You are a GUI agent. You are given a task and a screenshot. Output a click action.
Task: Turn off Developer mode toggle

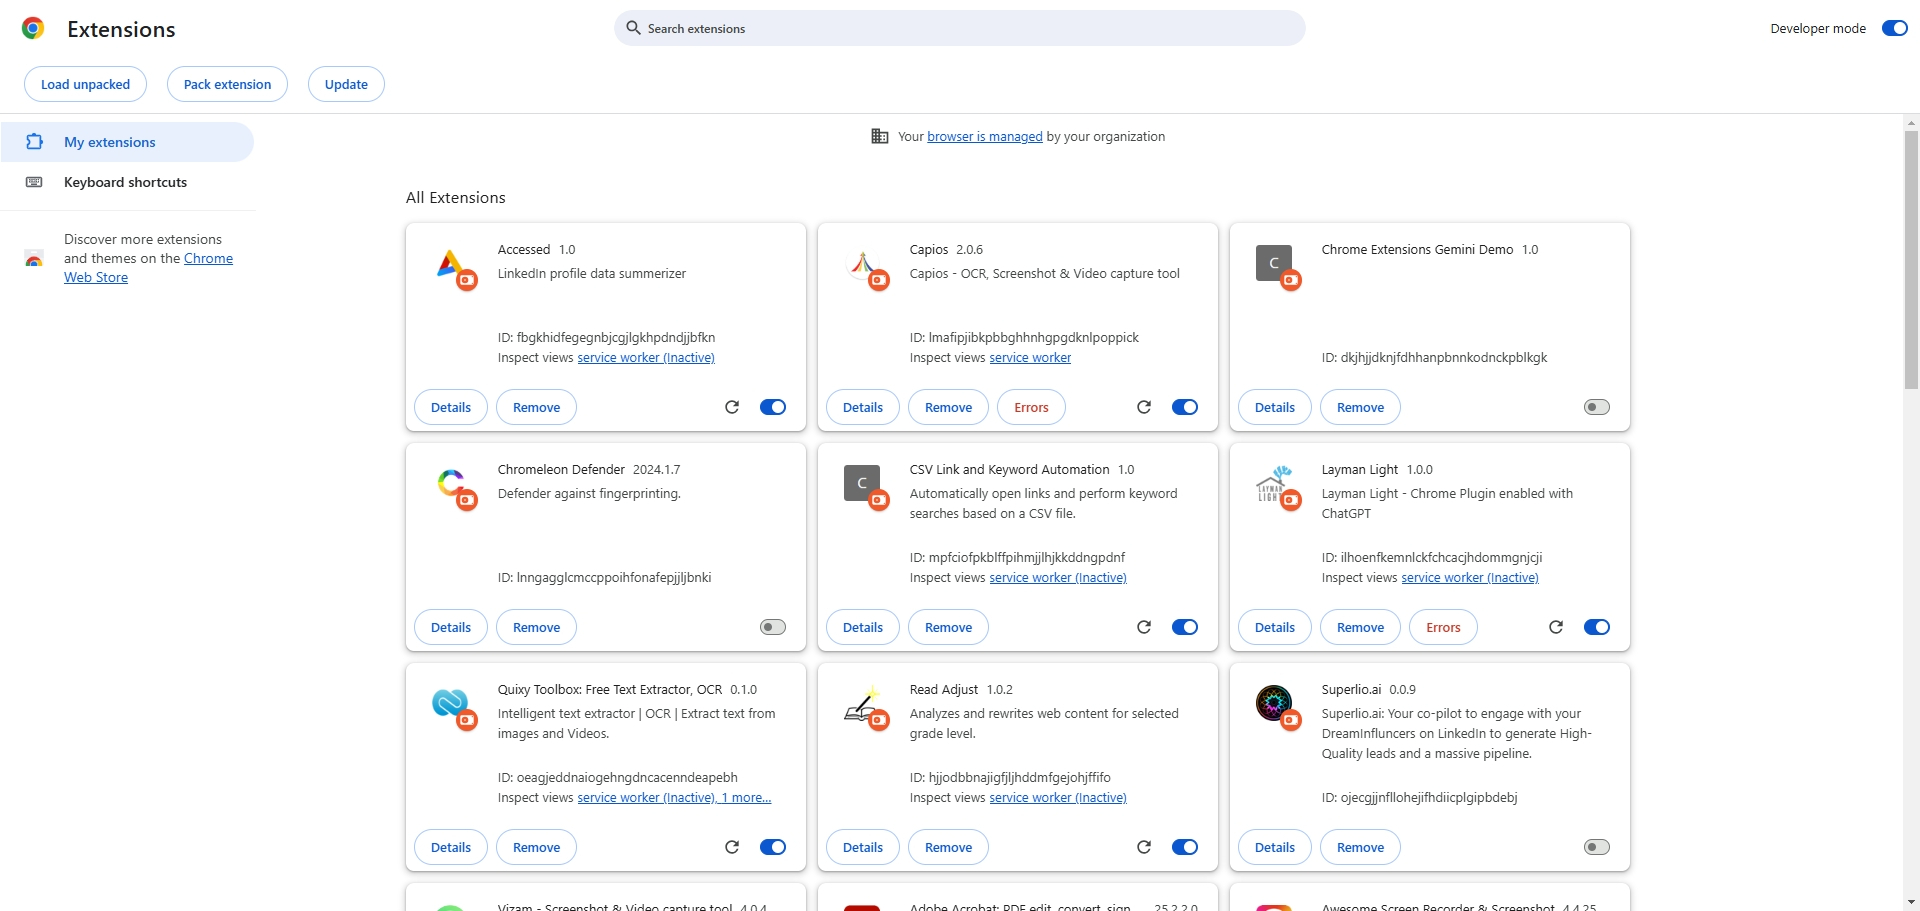pos(1895,28)
